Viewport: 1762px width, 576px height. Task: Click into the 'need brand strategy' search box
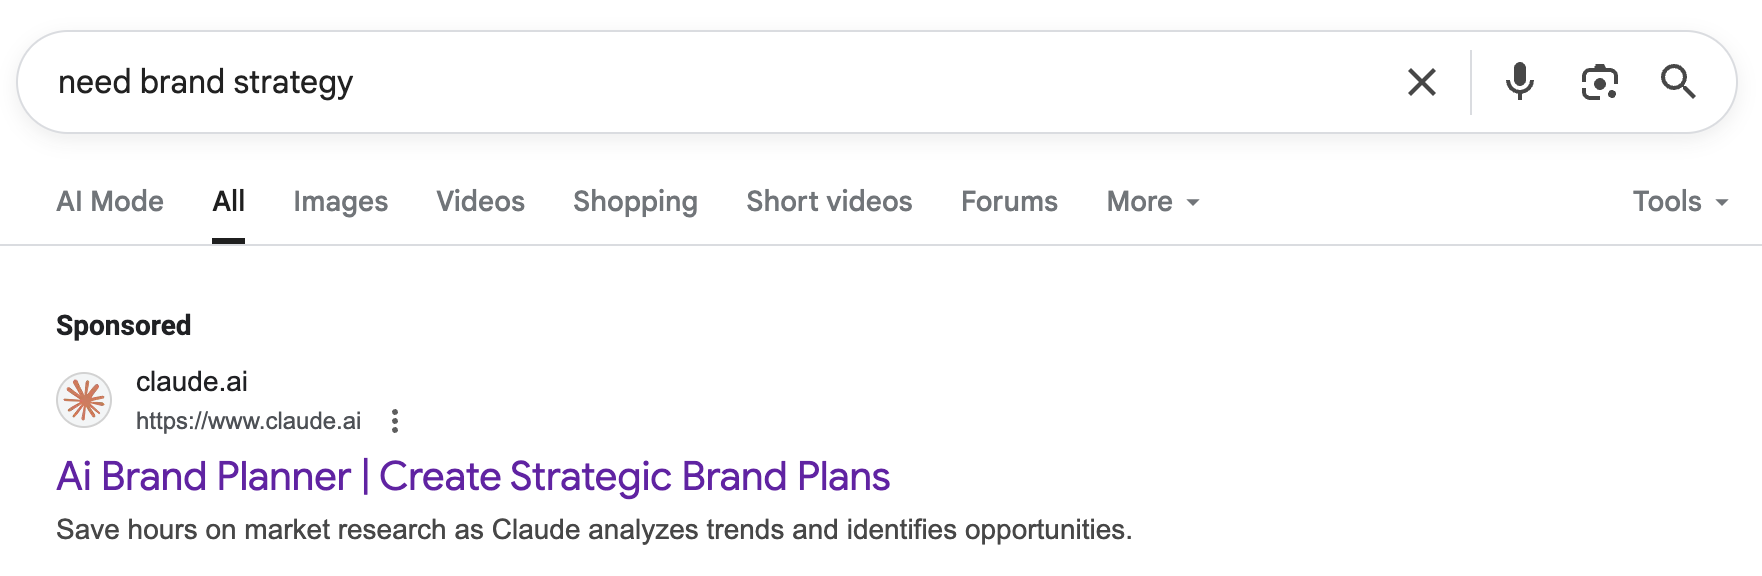[700, 82]
